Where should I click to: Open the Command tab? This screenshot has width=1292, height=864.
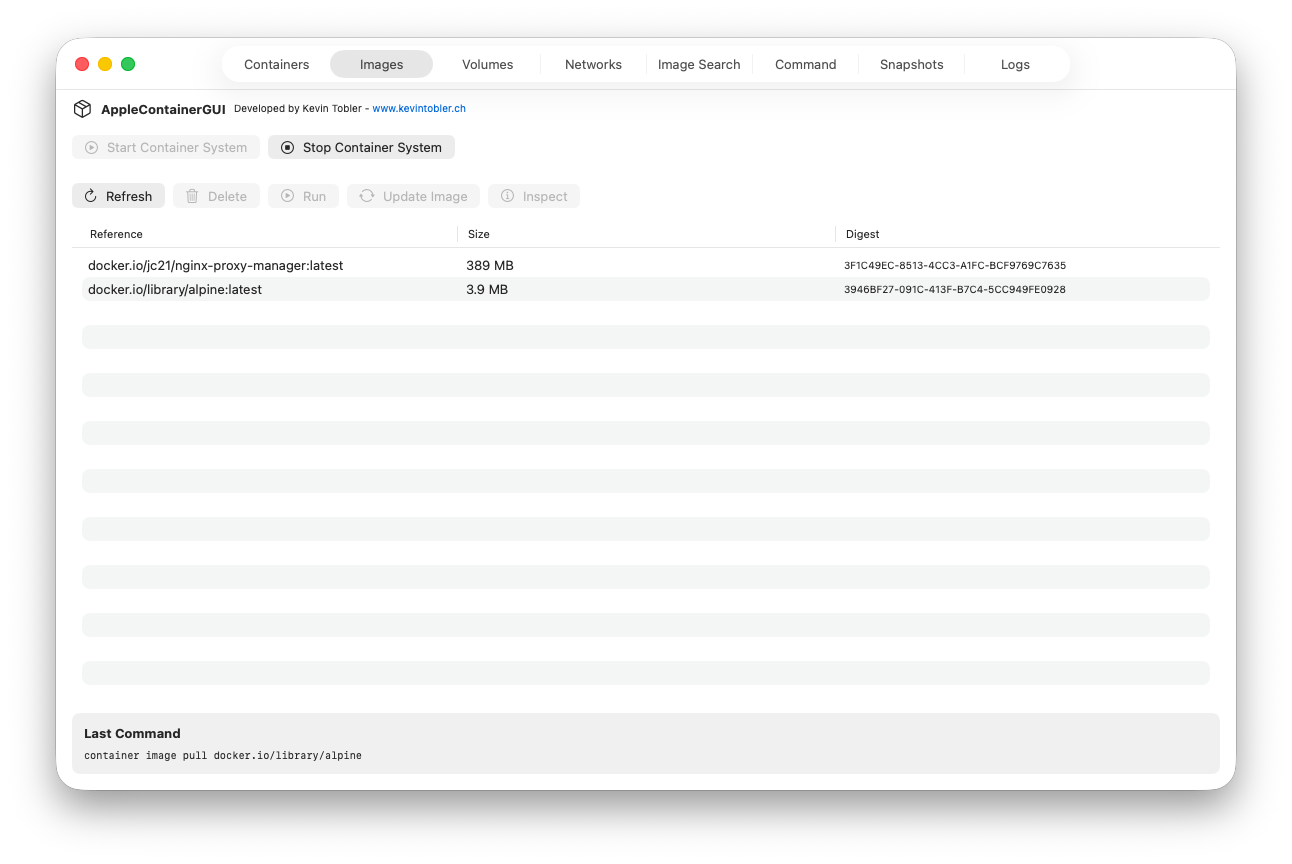[x=805, y=64]
